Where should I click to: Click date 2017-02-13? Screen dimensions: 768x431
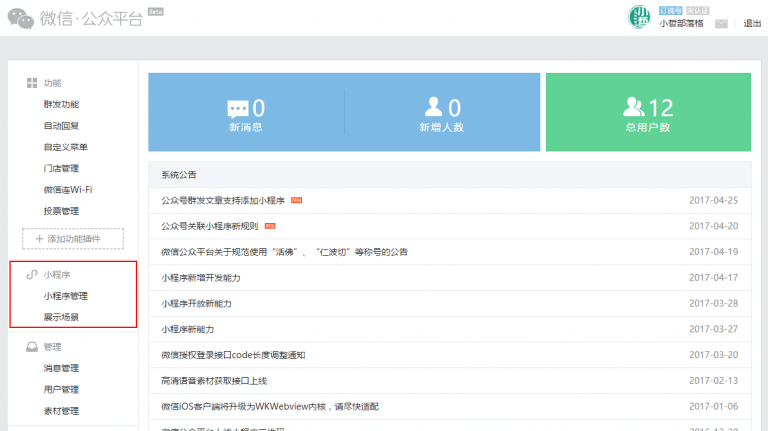coord(713,381)
